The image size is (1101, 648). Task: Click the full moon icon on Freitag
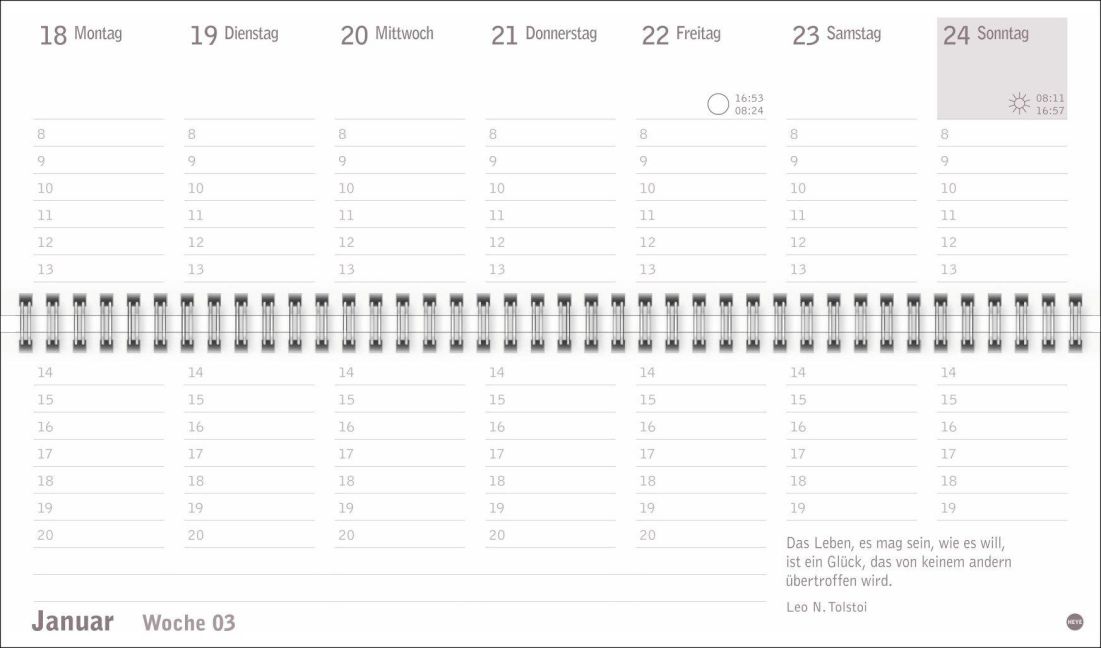tap(718, 104)
